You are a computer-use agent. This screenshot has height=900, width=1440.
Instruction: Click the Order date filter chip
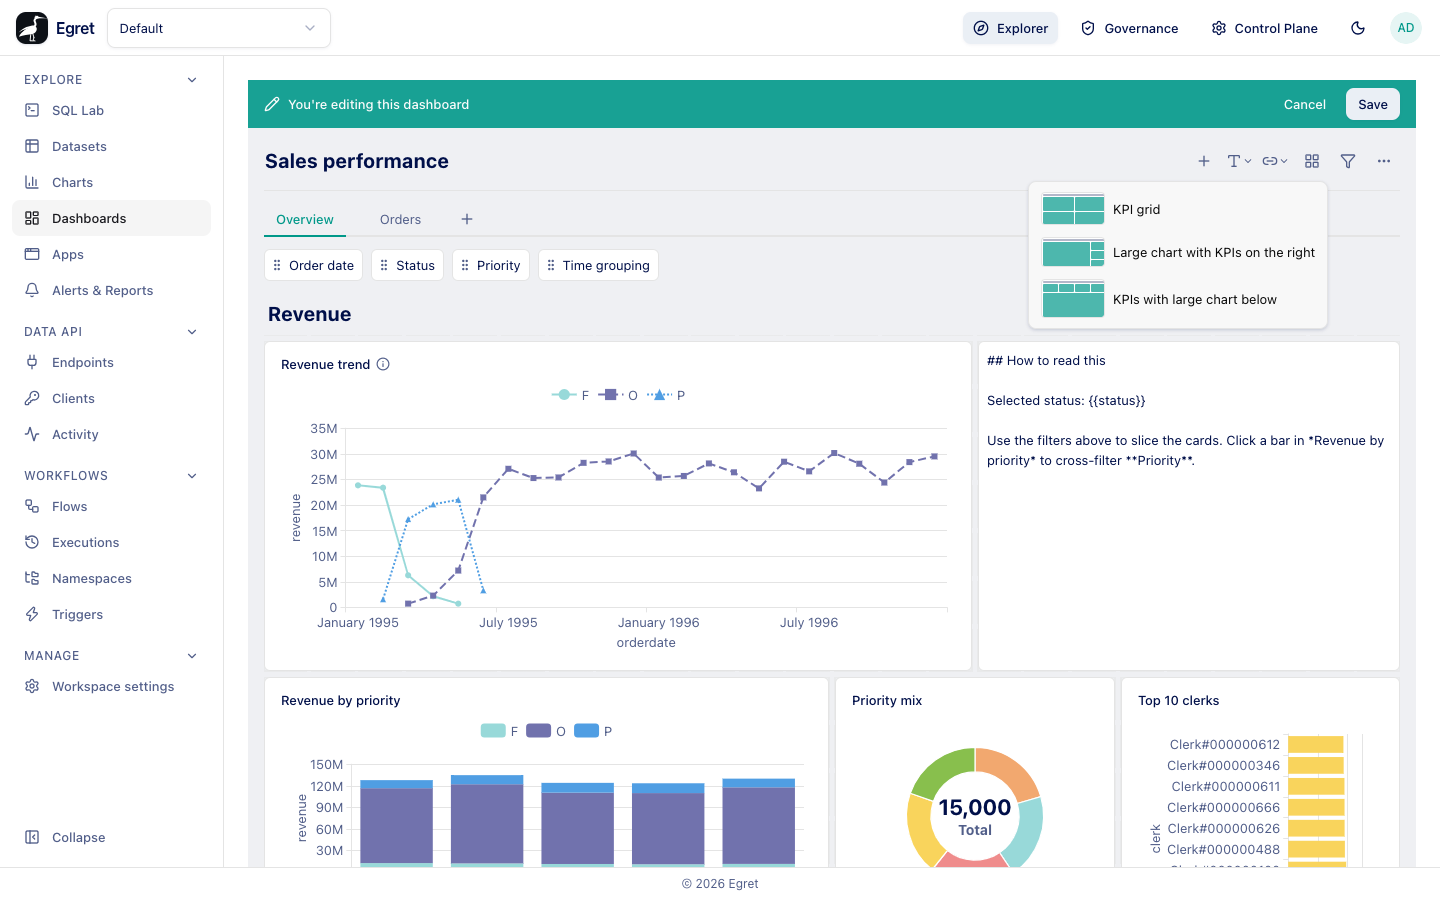(x=313, y=265)
